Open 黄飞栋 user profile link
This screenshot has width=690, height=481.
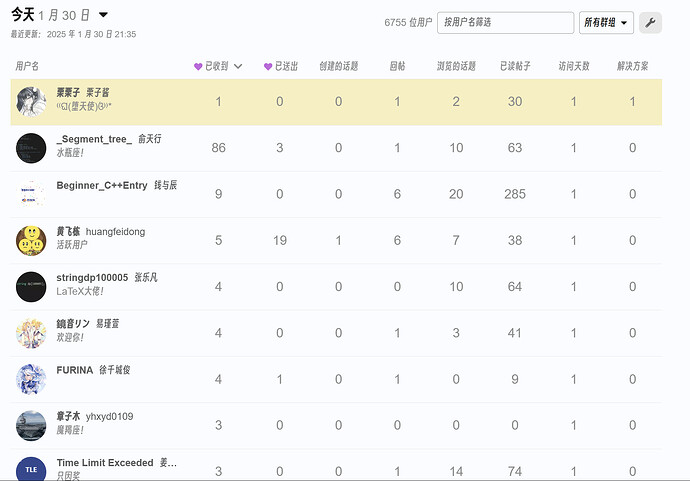tap(68, 231)
